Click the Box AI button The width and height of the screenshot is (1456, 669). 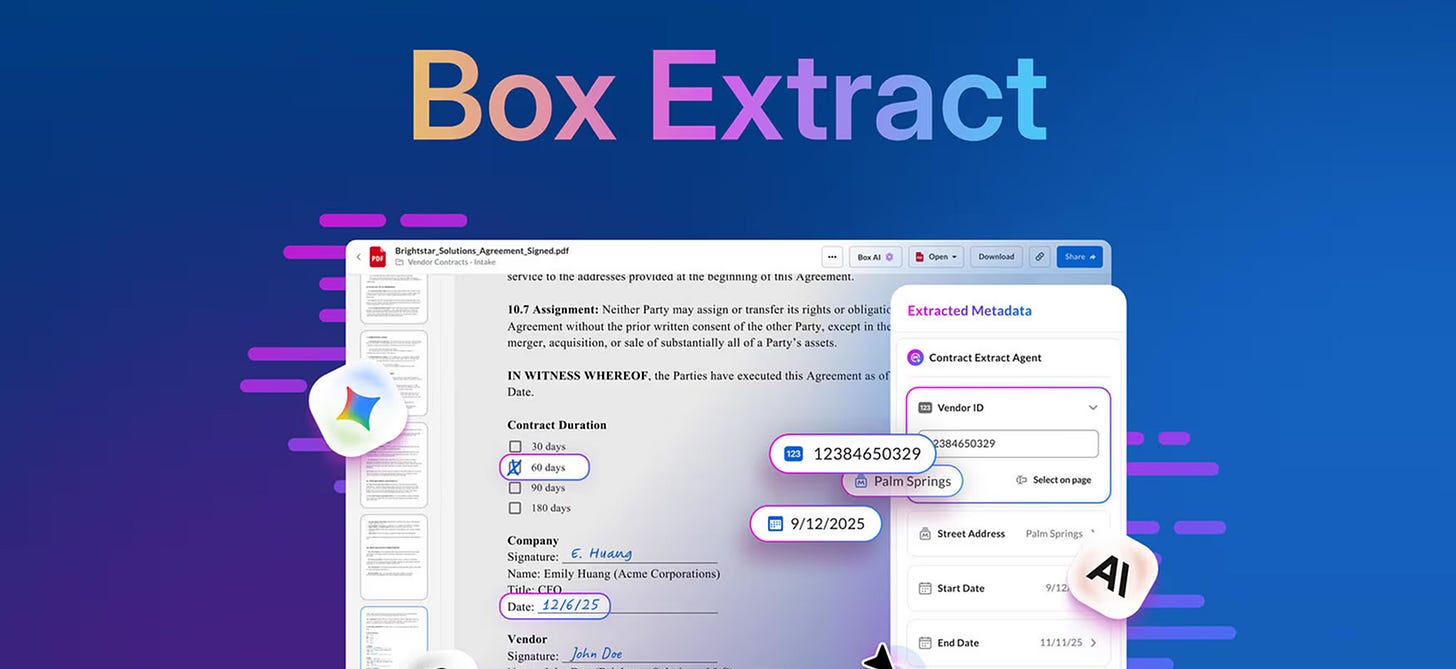[876, 257]
